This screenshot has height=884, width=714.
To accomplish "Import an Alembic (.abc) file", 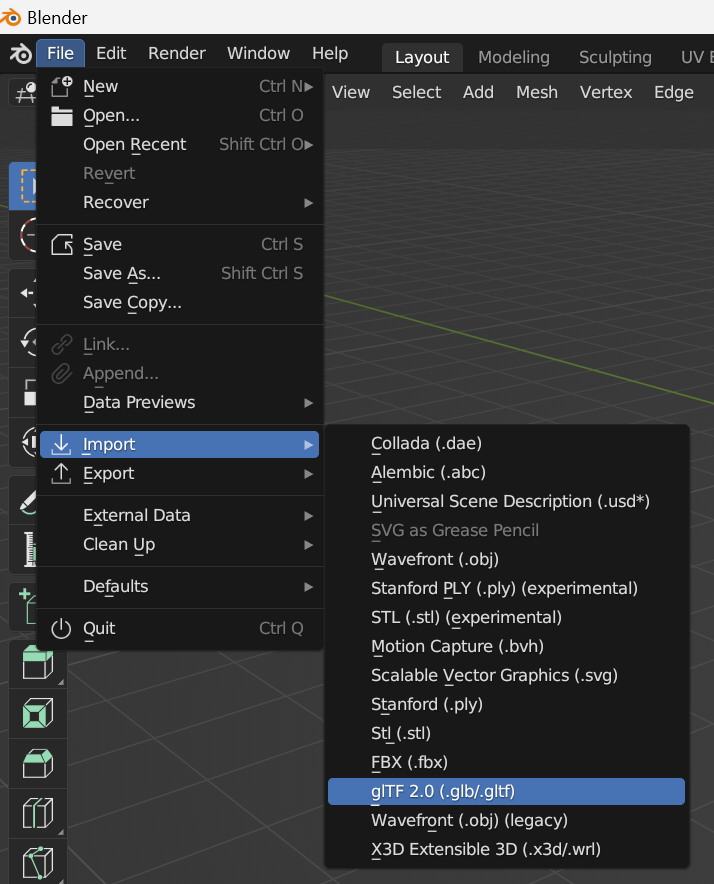I will pos(506,472).
